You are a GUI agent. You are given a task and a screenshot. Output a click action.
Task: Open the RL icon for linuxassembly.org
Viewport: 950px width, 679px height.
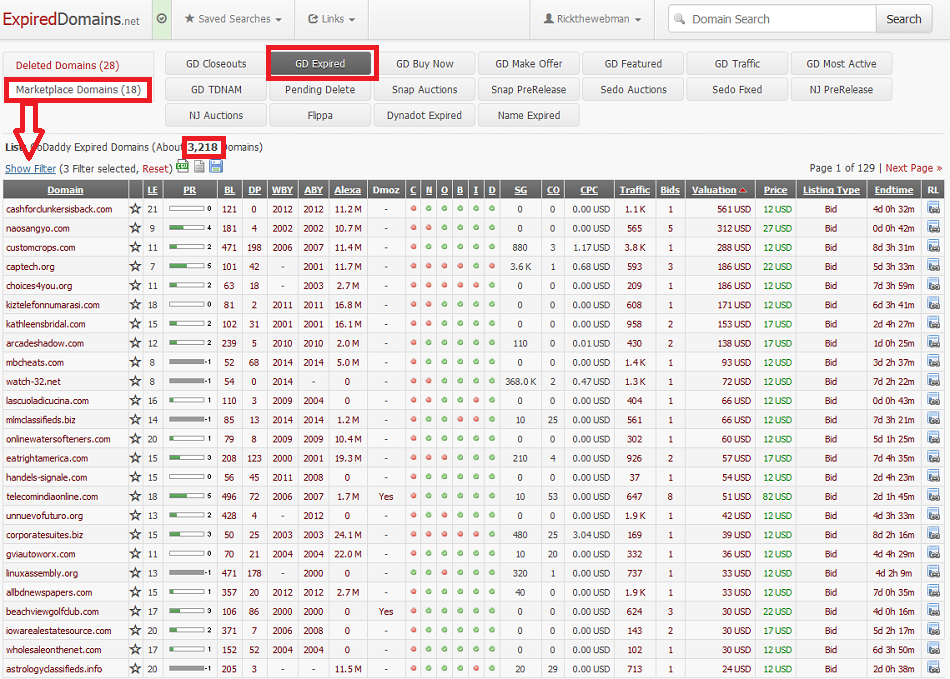(933, 573)
